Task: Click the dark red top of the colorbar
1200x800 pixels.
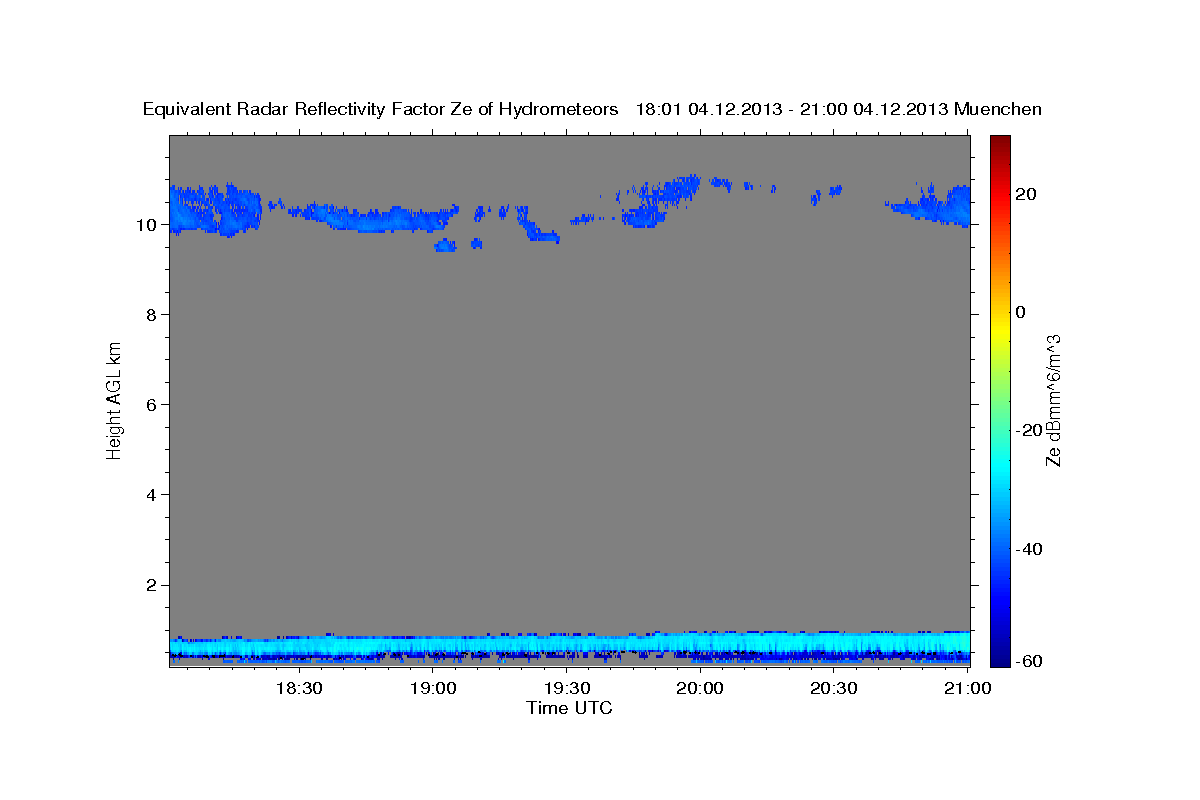Action: coord(999,145)
